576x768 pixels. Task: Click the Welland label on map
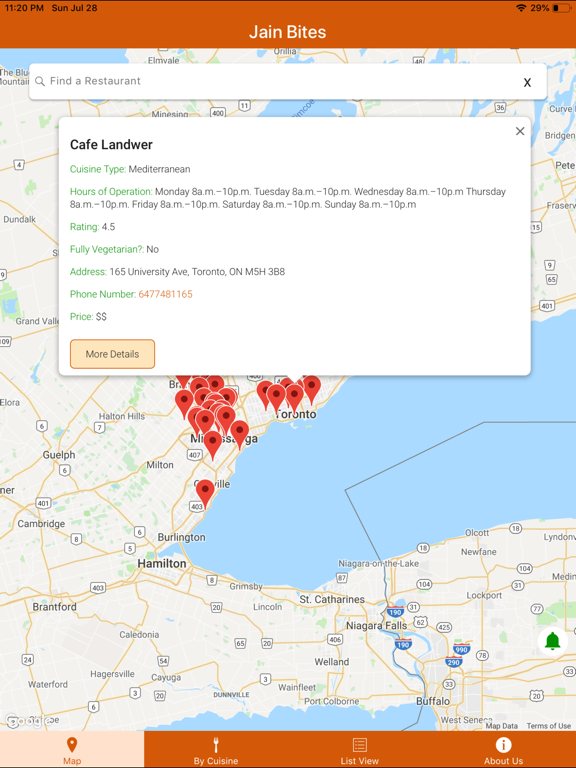tap(332, 662)
